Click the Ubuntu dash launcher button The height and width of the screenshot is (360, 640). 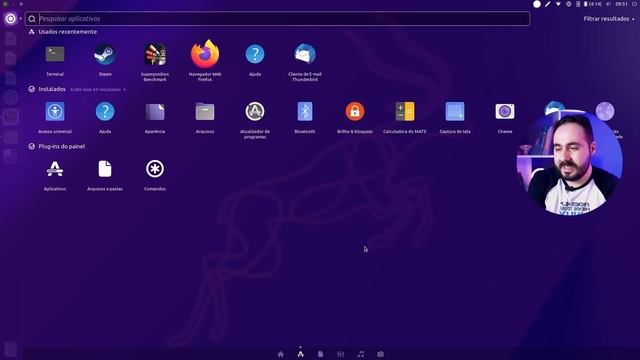coord(11,19)
